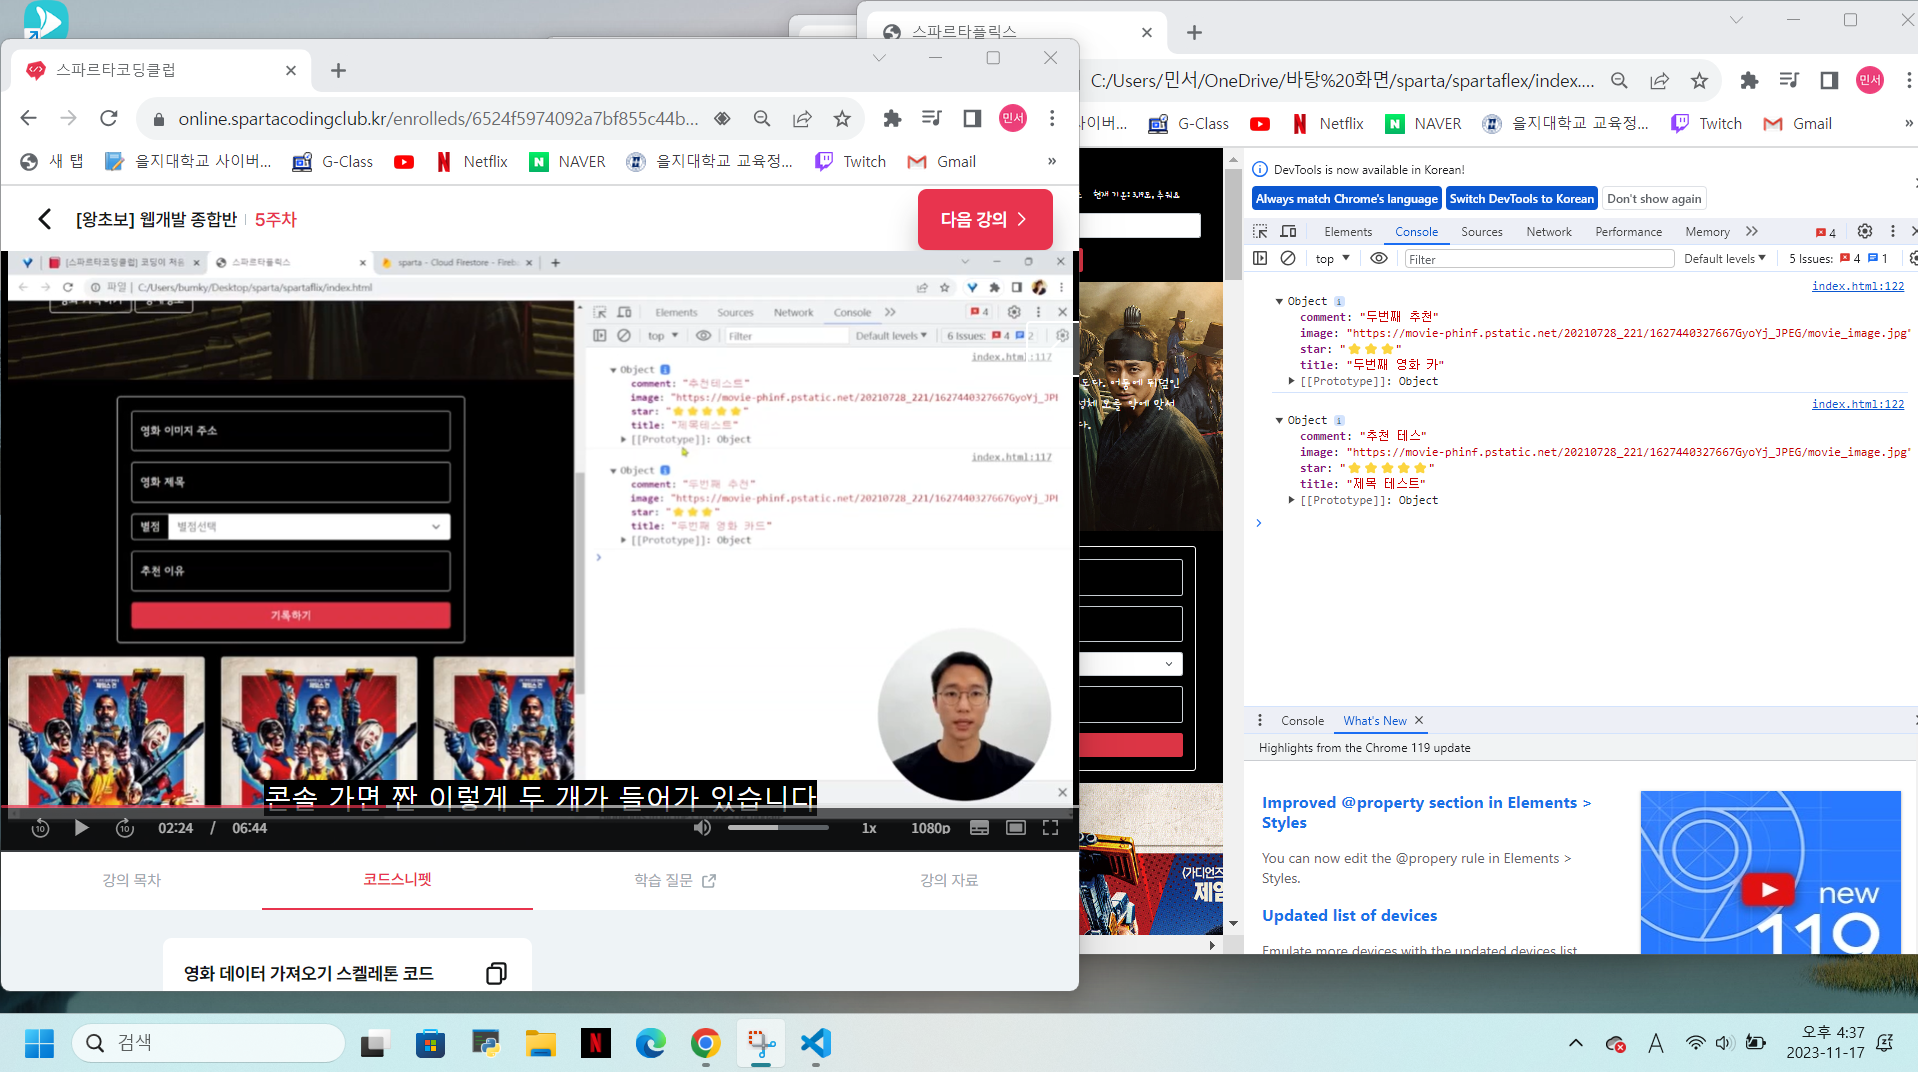Create a live expression eye icon
This screenshot has height=1072, width=1918.
(x=1378, y=258)
